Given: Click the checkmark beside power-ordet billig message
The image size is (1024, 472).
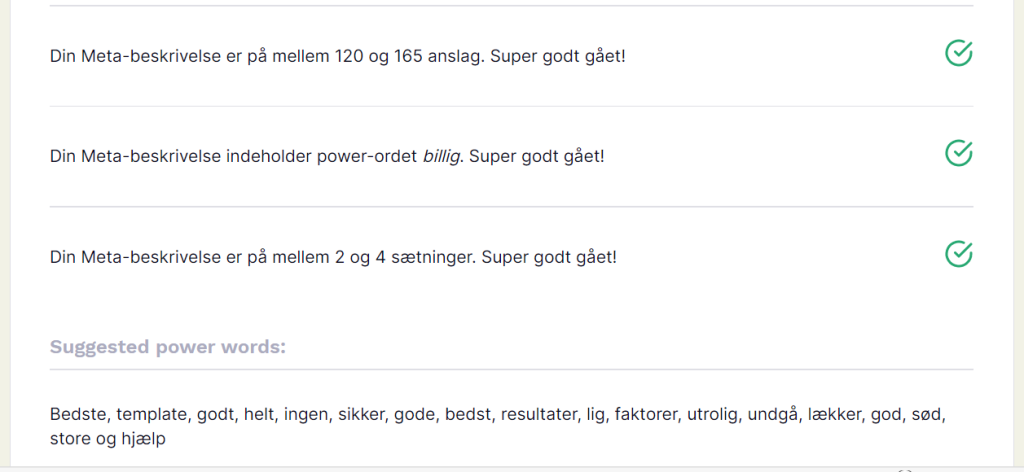Looking at the screenshot, I should click(x=958, y=153).
